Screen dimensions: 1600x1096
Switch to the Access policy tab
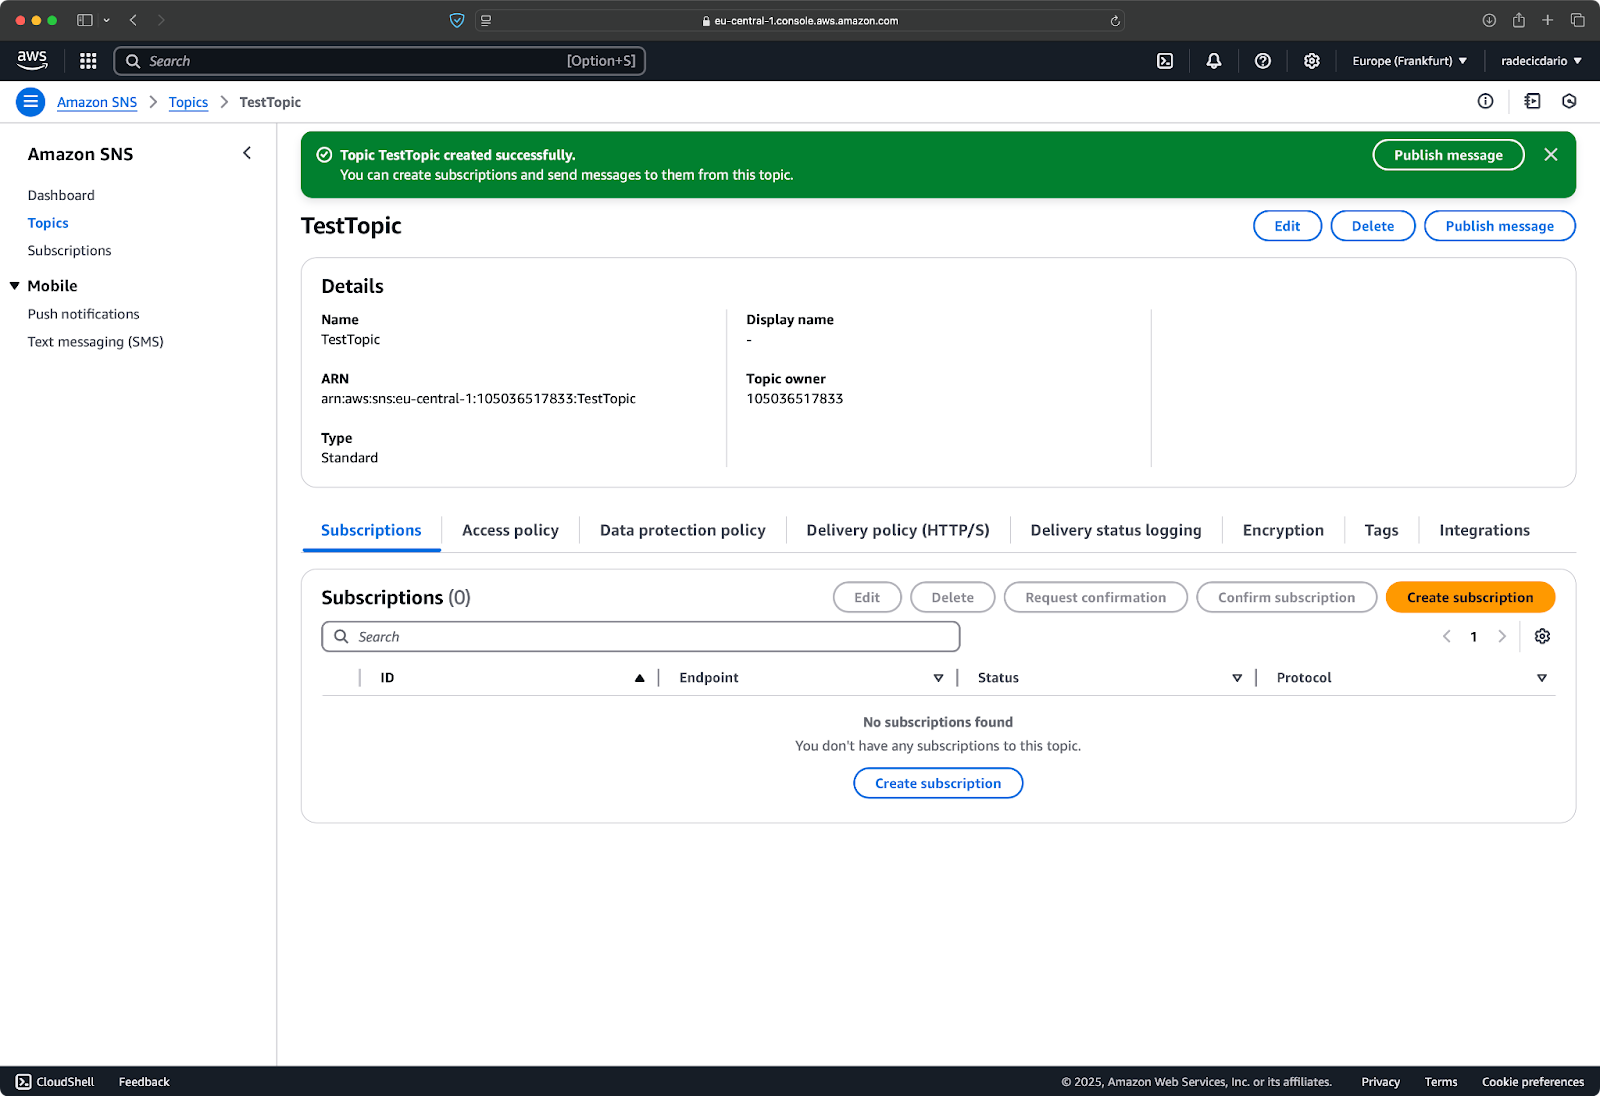510,530
